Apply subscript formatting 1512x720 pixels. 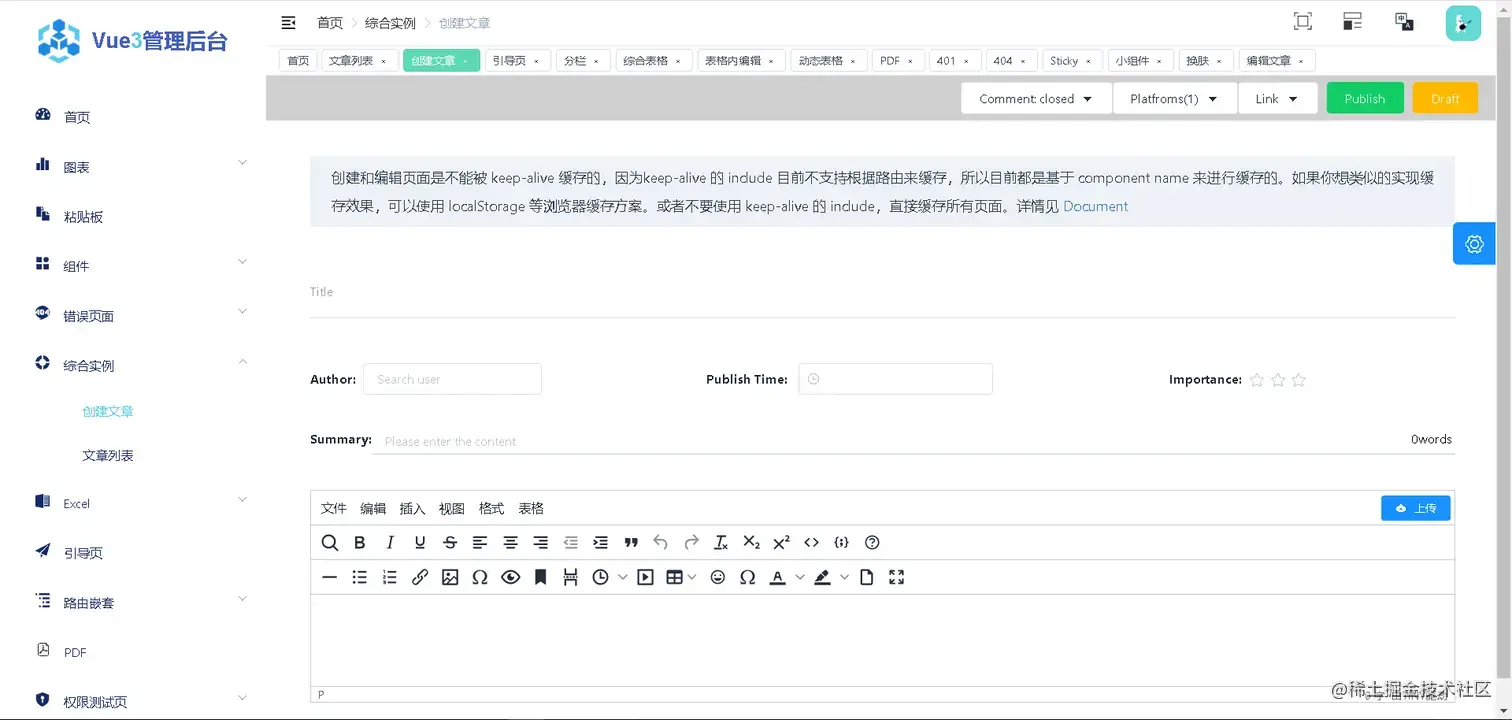(x=751, y=543)
